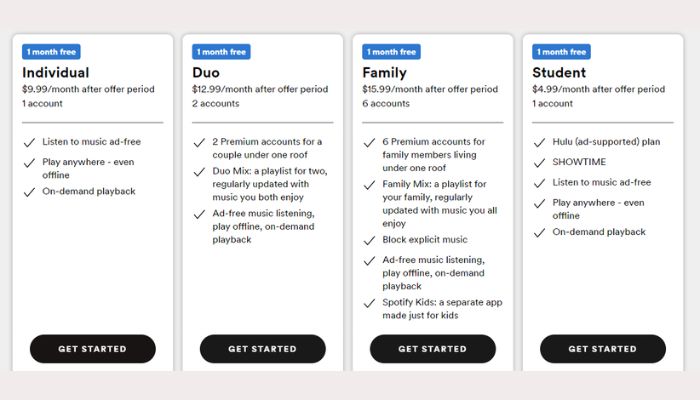
Task: Select the Individual plan heading
Action: (x=56, y=72)
